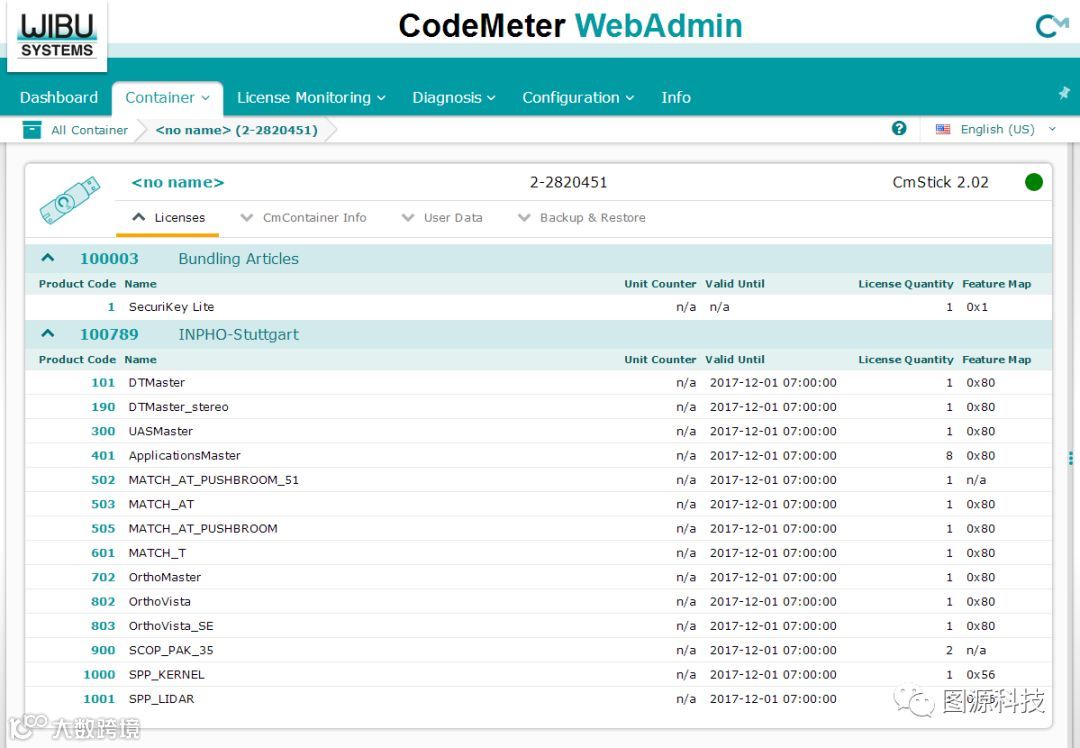Collapse firm code 100789 INPHO-Stuttgart
The height and width of the screenshot is (748, 1080).
point(48,334)
